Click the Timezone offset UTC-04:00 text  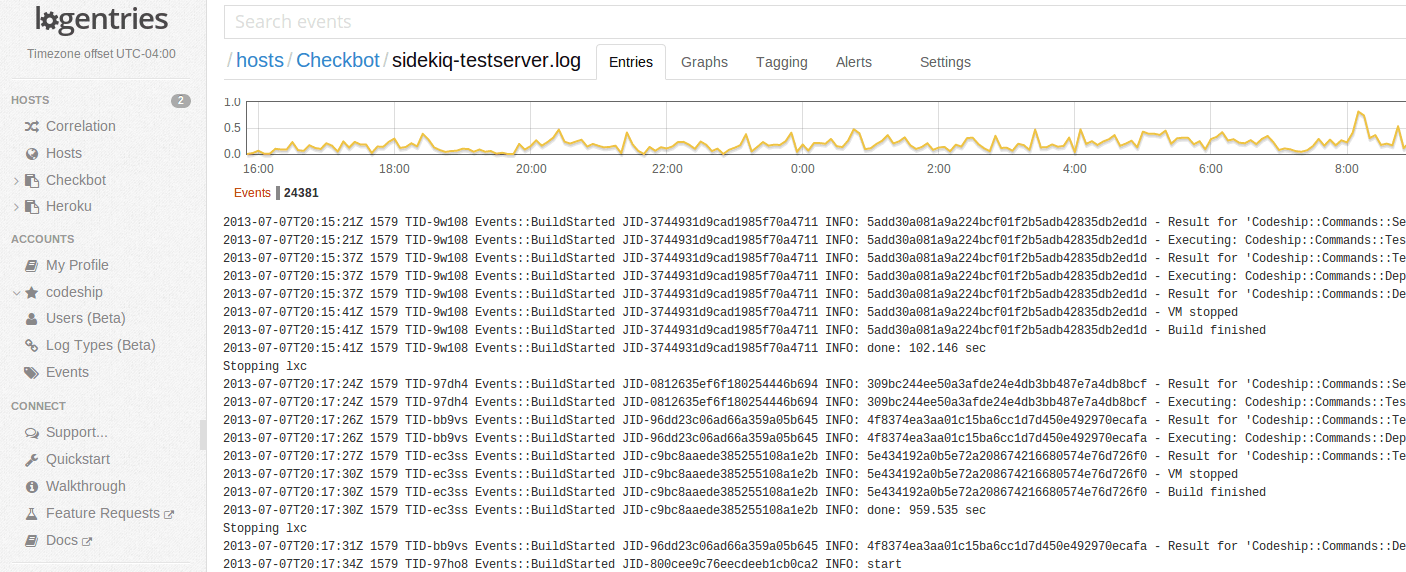[x=101, y=54]
